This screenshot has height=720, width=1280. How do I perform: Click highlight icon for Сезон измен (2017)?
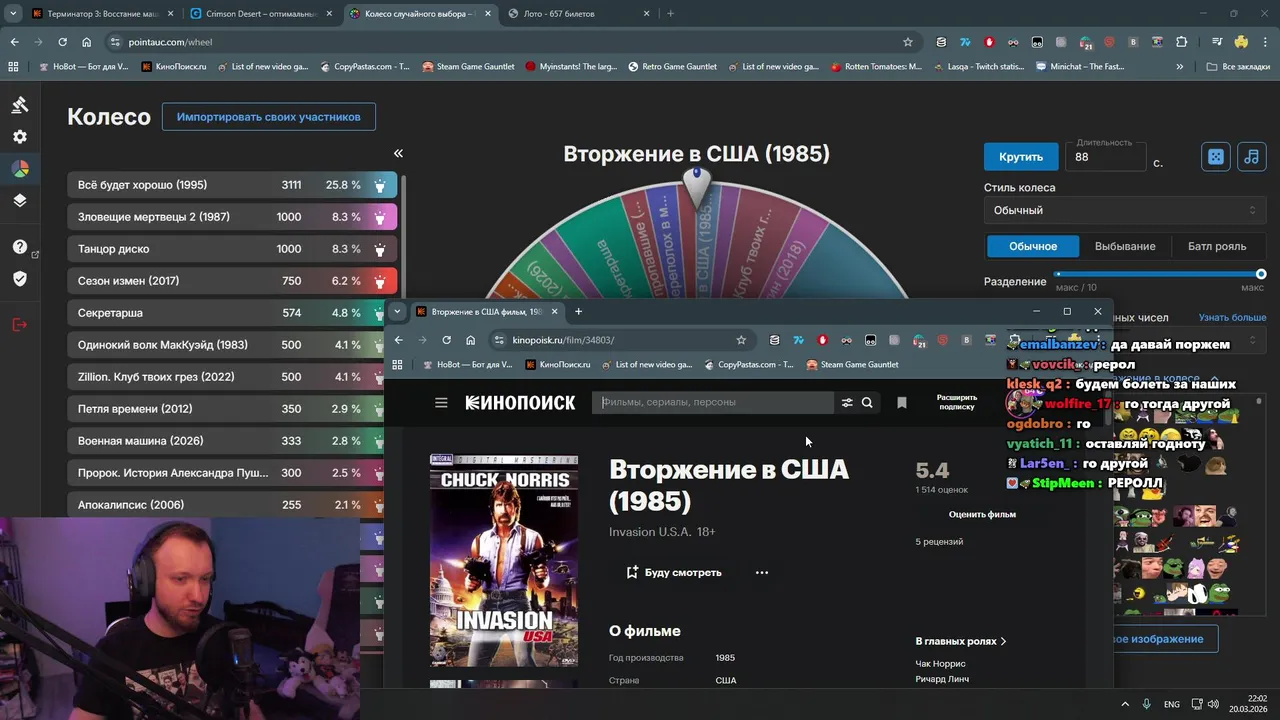click(380, 281)
